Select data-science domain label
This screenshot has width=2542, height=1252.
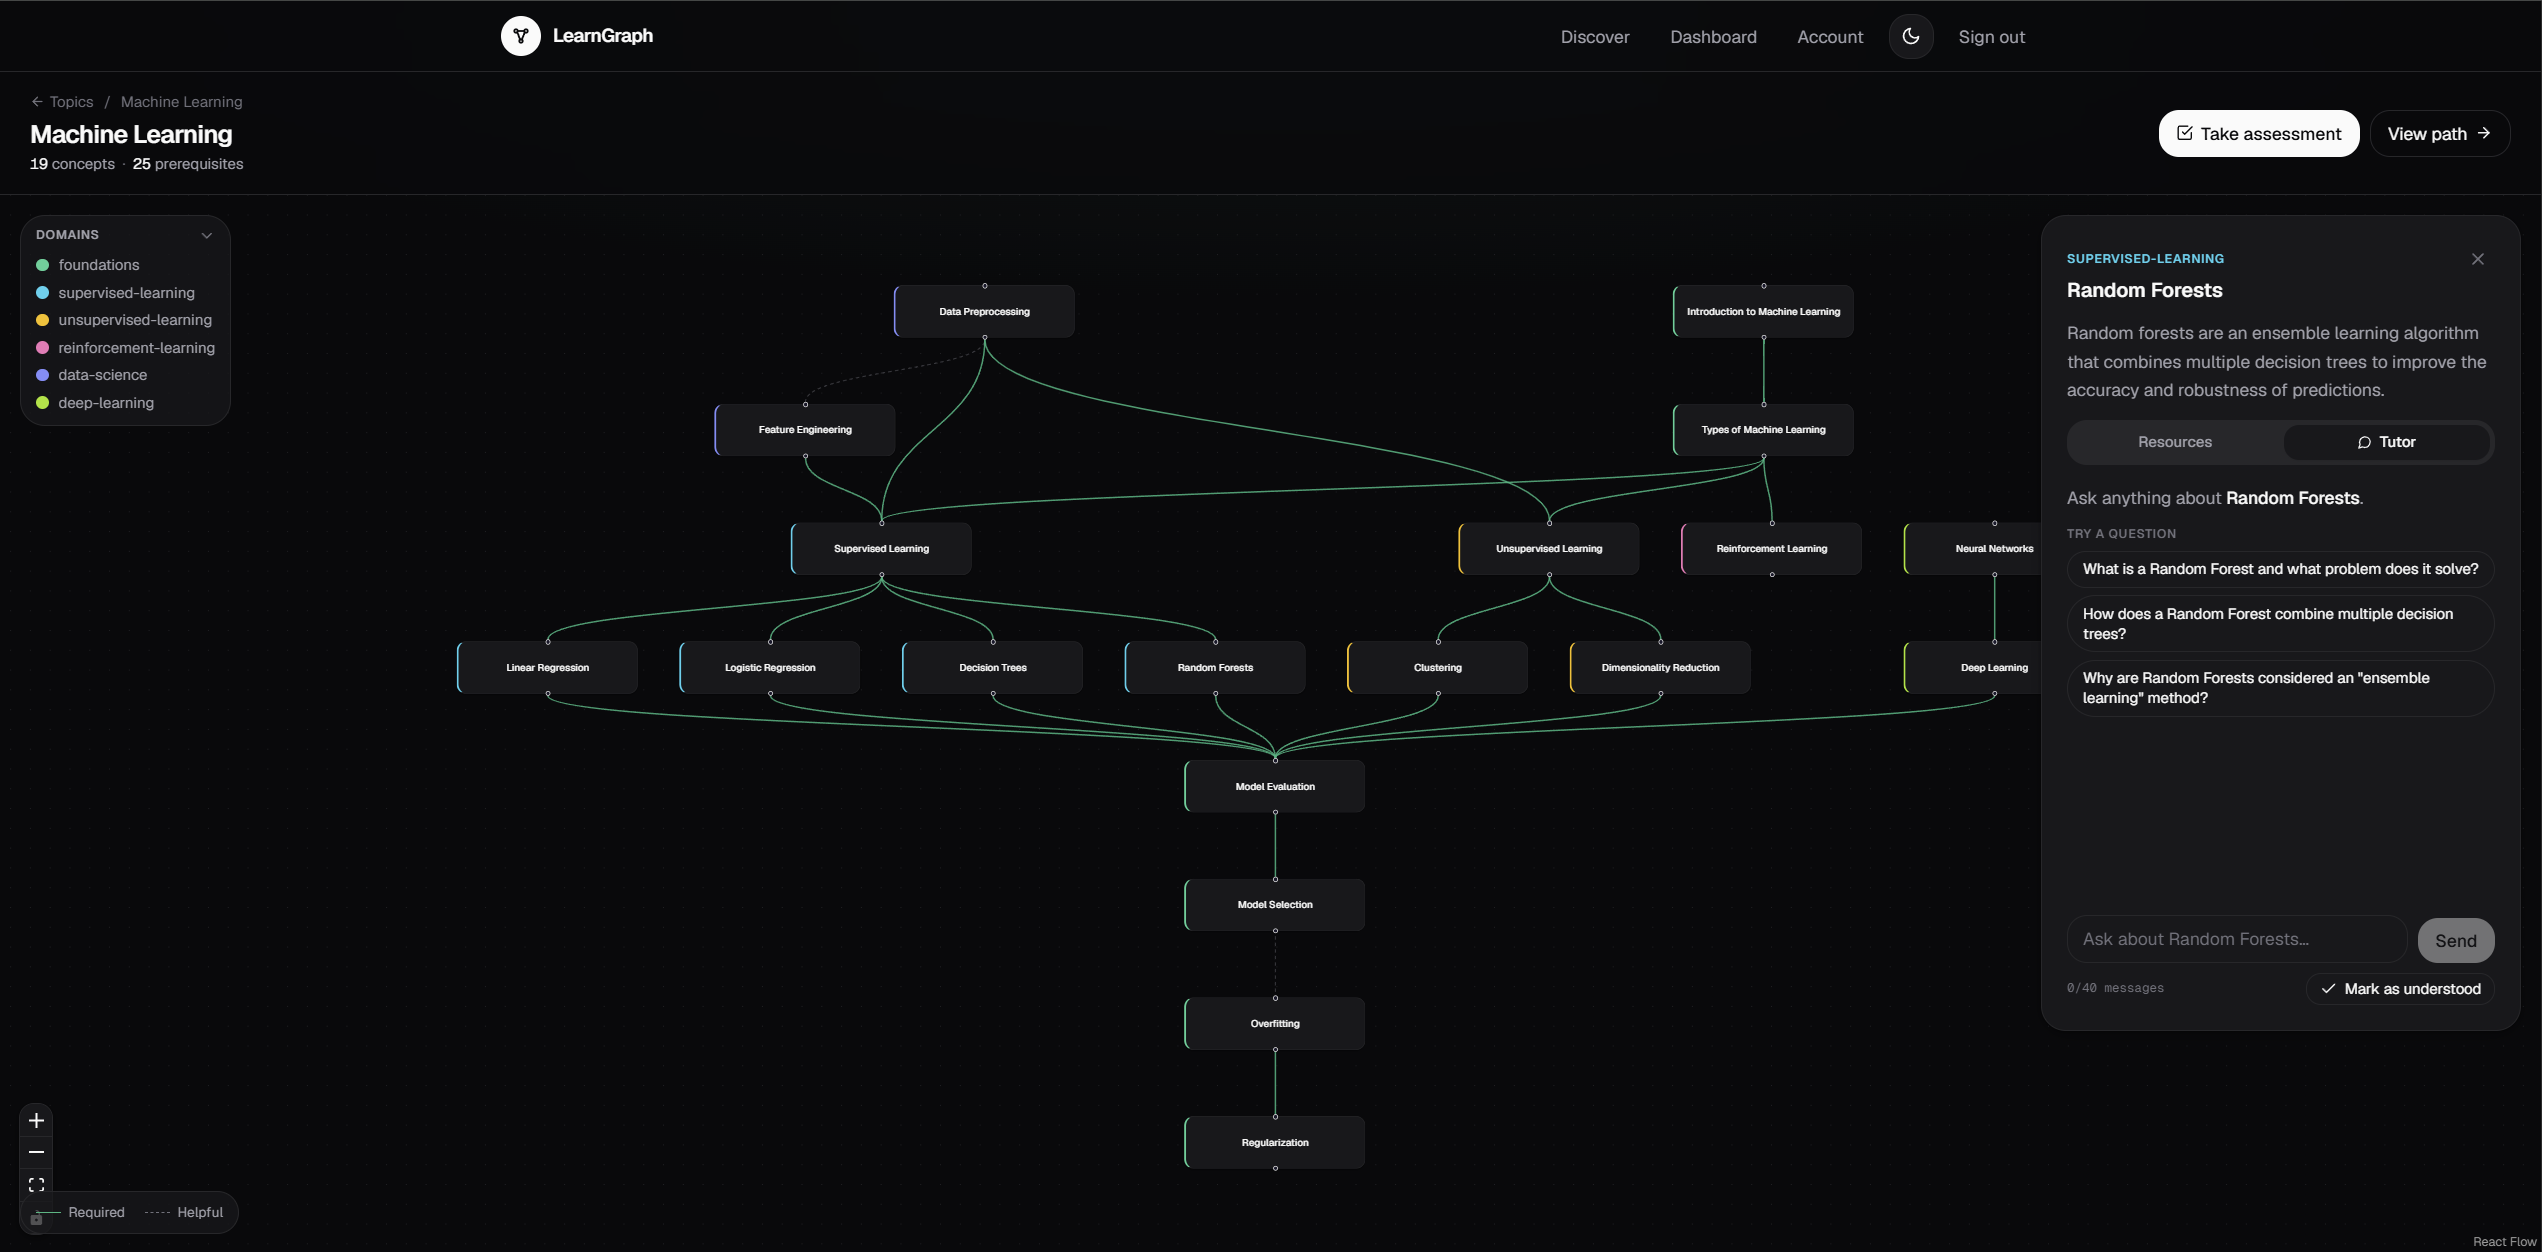(102, 375)
